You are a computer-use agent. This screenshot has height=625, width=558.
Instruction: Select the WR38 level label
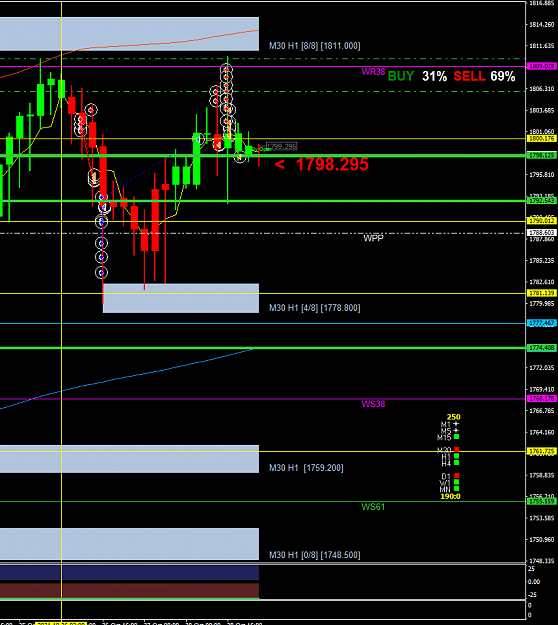point(373,72)
